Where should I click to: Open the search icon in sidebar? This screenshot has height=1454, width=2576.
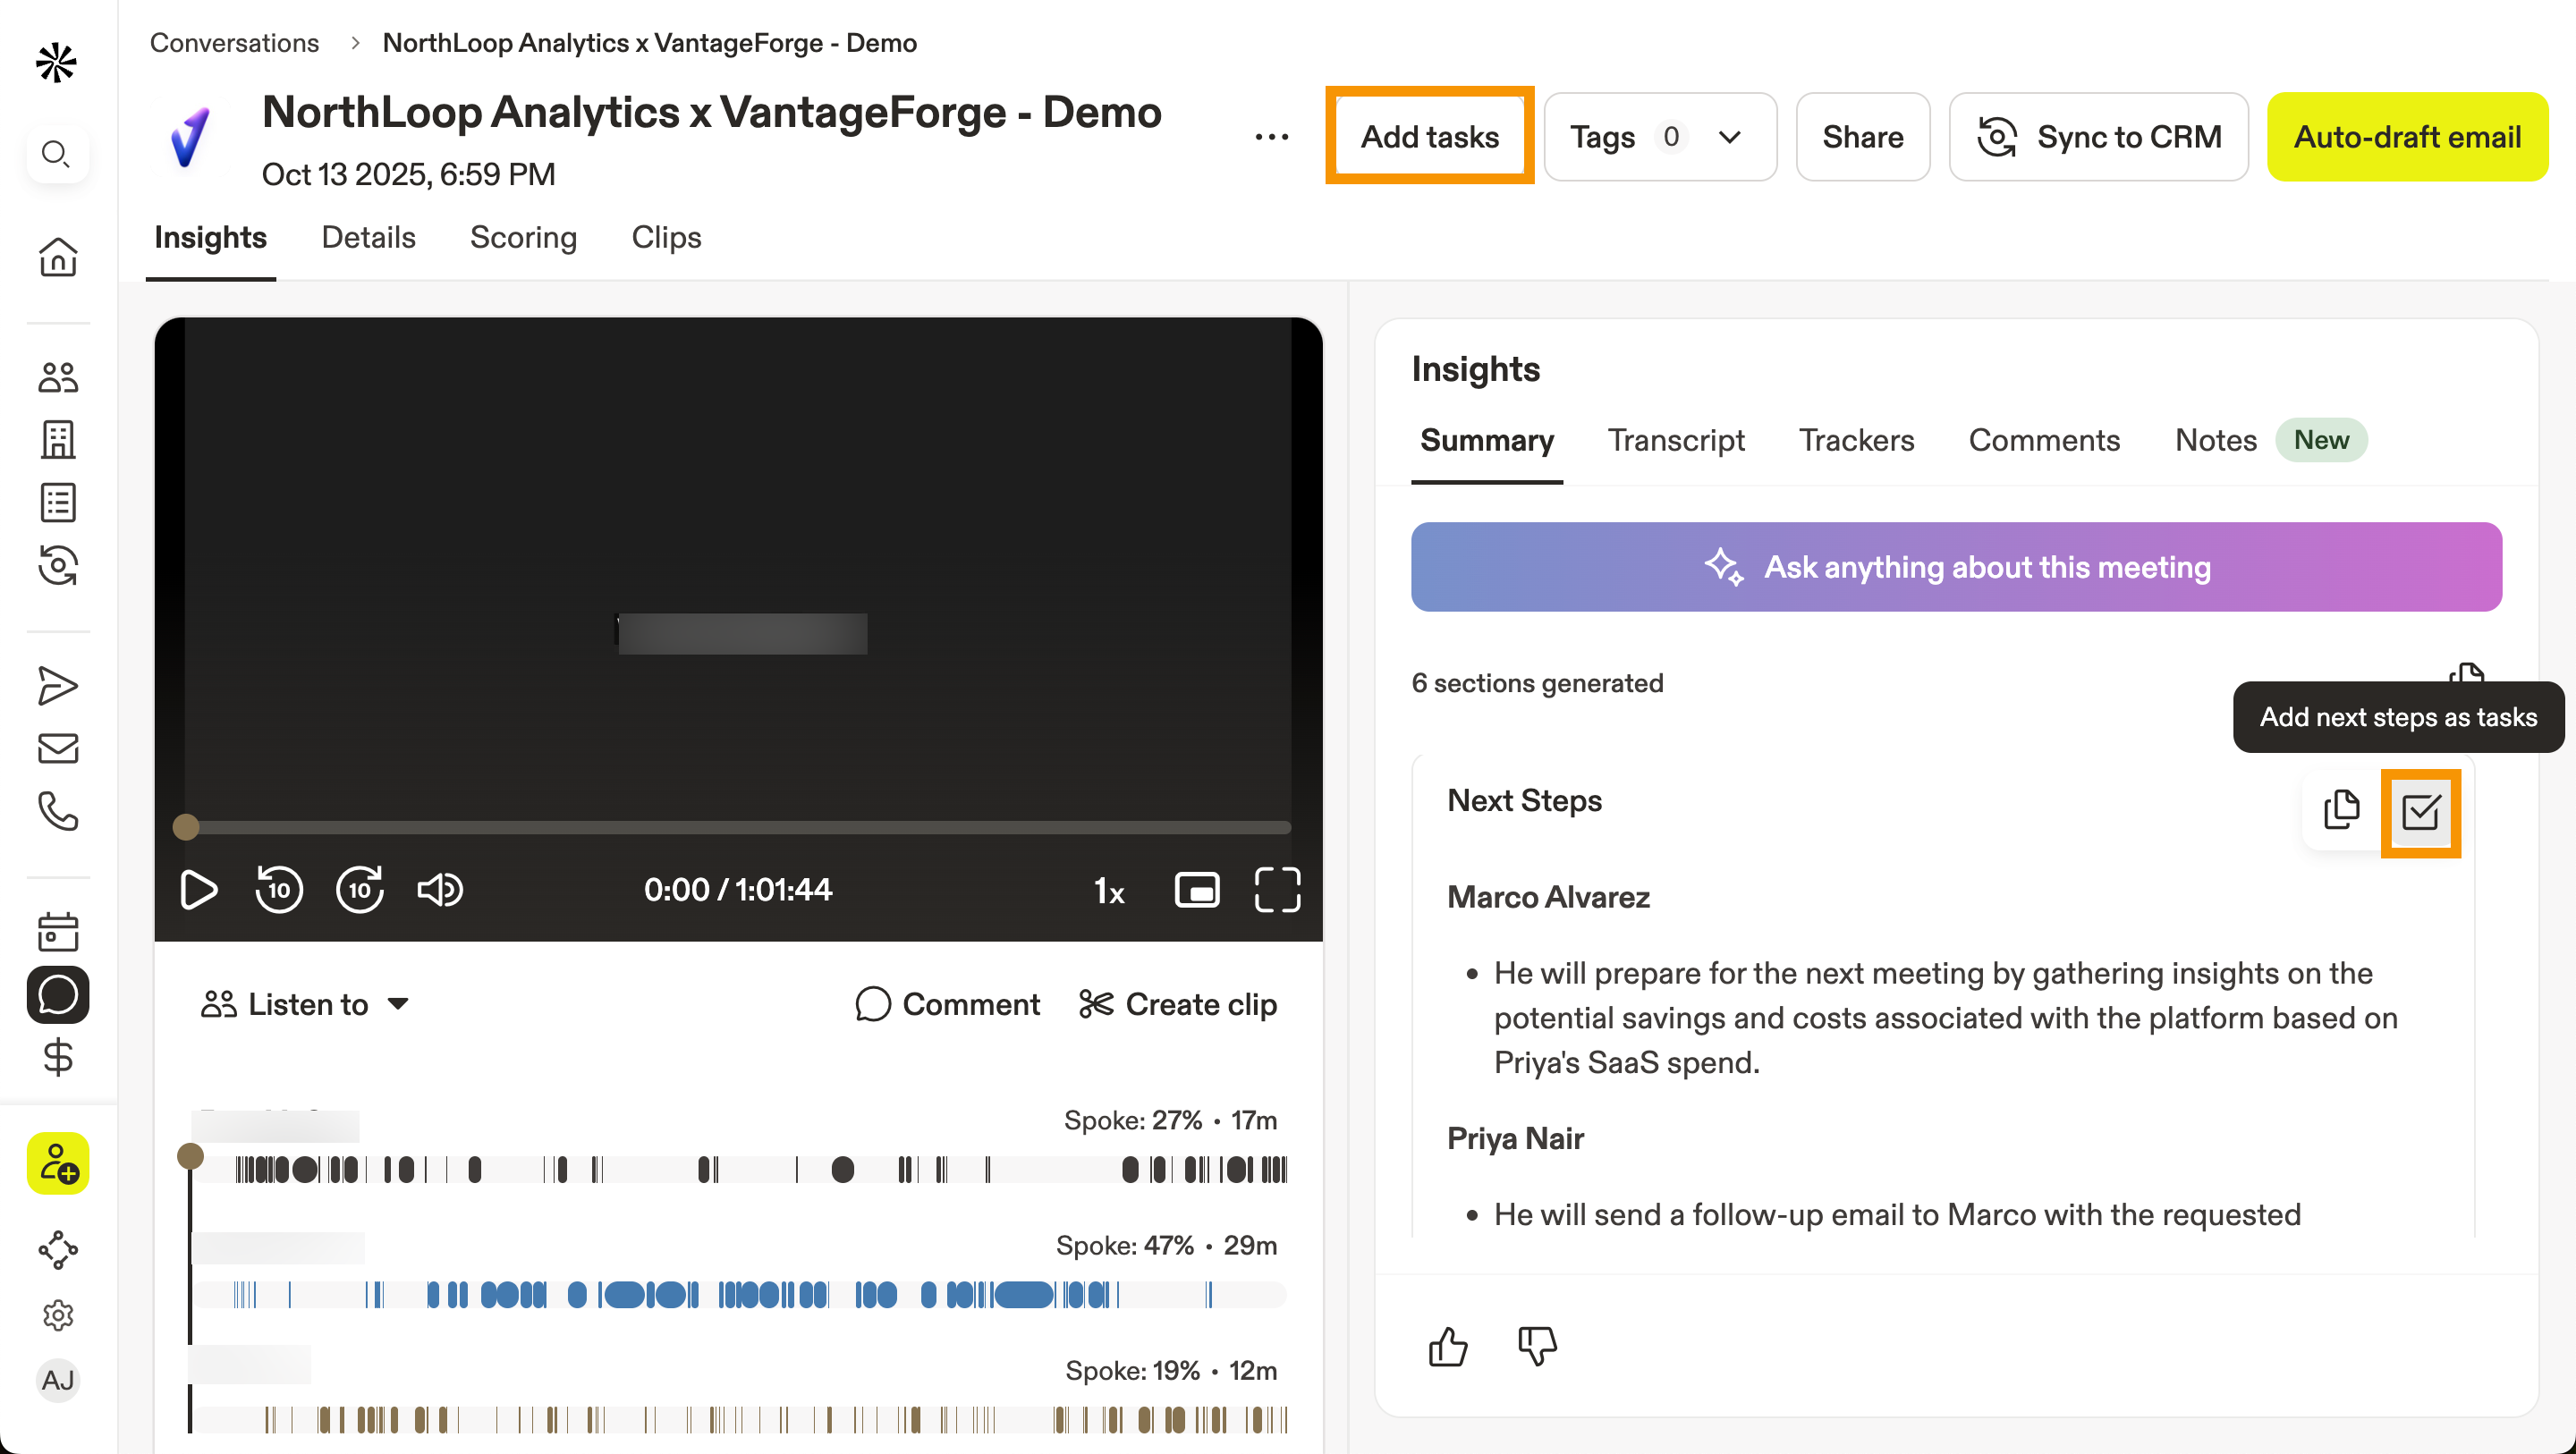(x=57, y=154)
